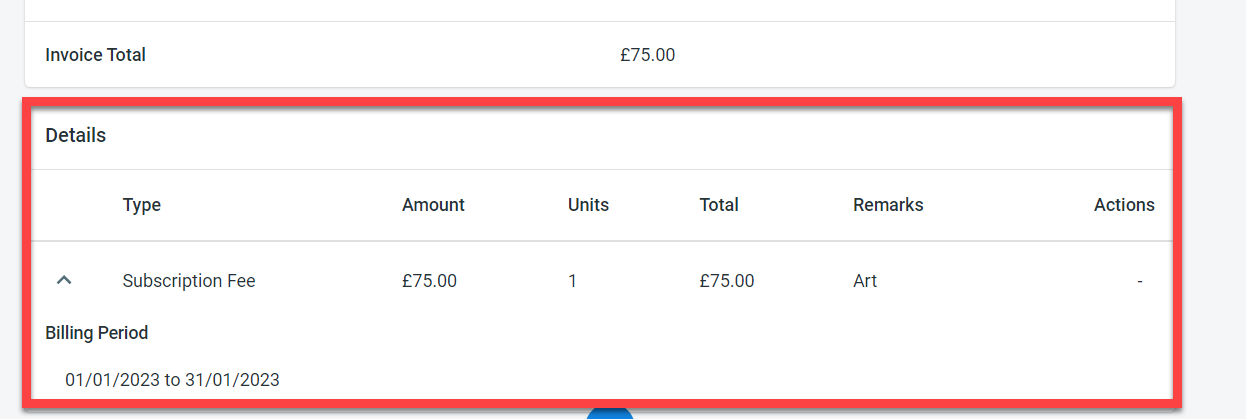Select the Total column header

click(719, 205)
